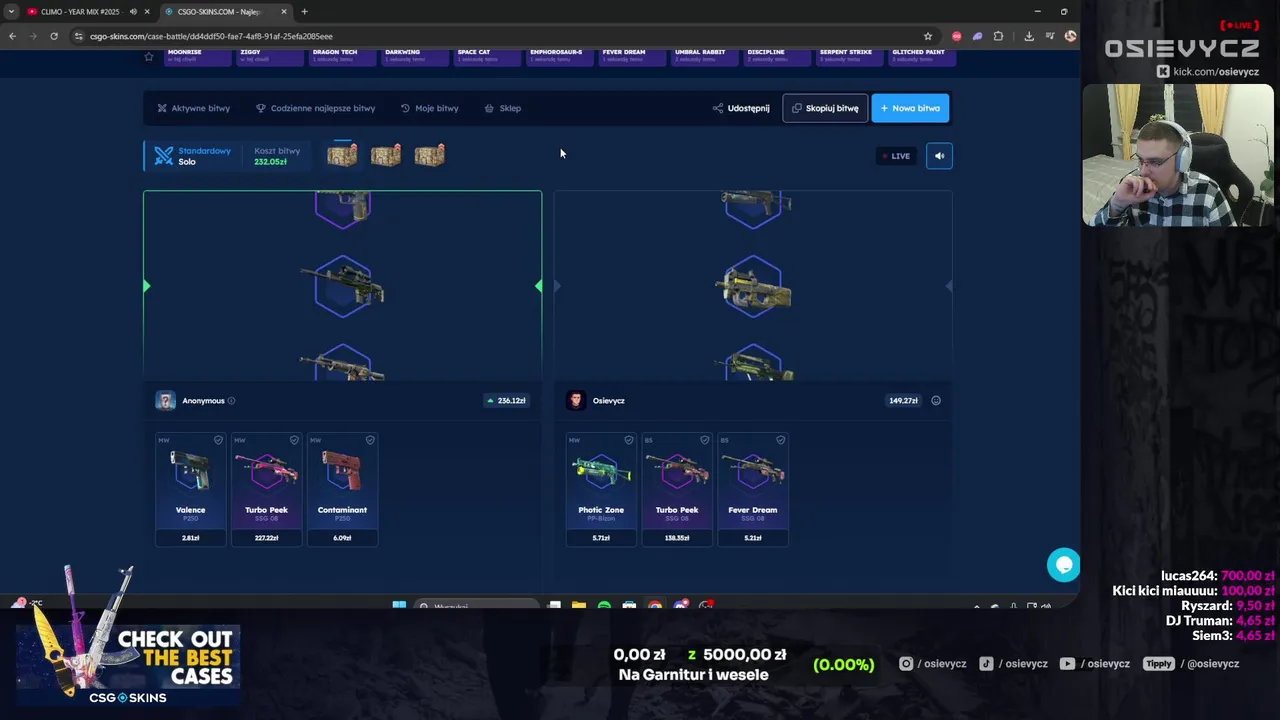Click the Fever Dream SSG 08 skin card

[753, 489]
